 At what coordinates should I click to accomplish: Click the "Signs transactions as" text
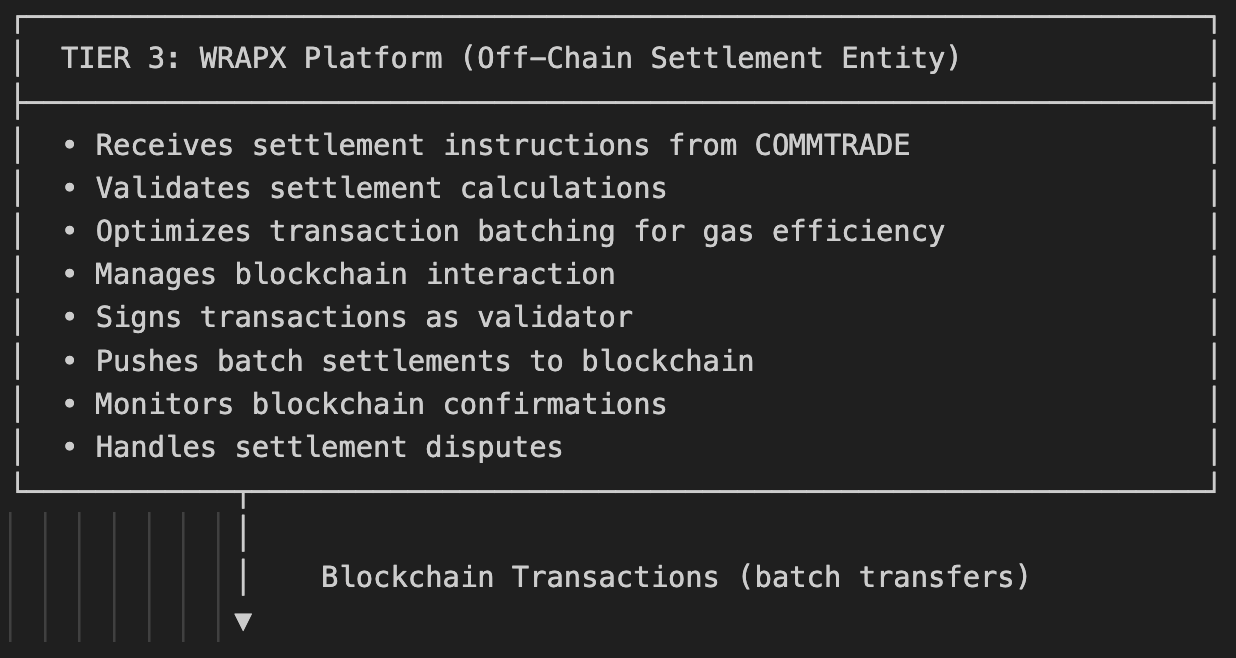click(x=277, y=317)
